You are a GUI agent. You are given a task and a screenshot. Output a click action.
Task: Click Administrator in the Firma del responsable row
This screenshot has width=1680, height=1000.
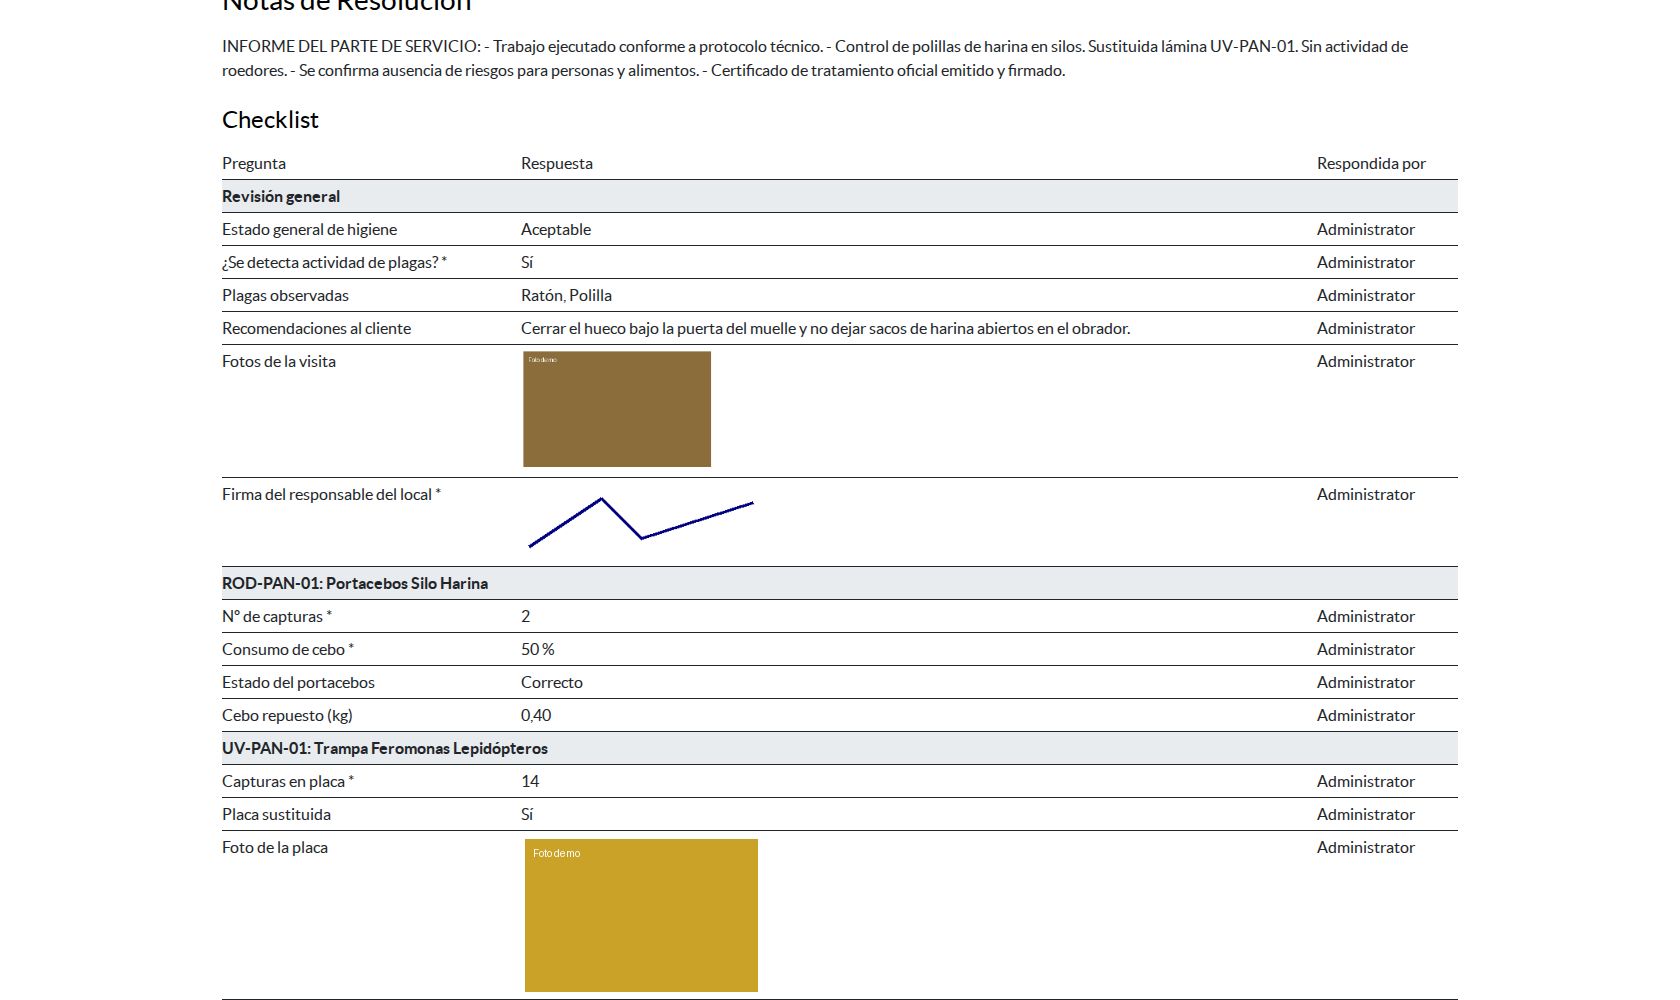tap(1366, 494)
